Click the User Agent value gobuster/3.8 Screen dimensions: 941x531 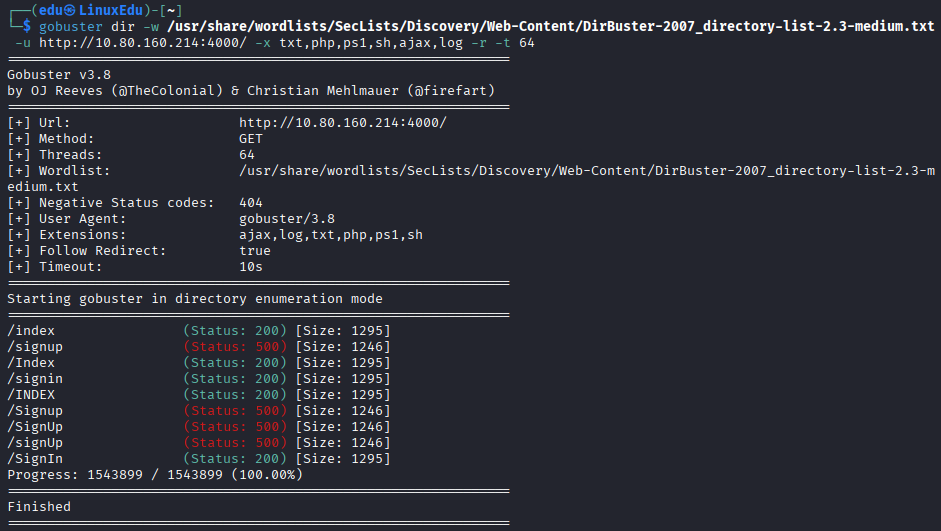pos(287,218)
